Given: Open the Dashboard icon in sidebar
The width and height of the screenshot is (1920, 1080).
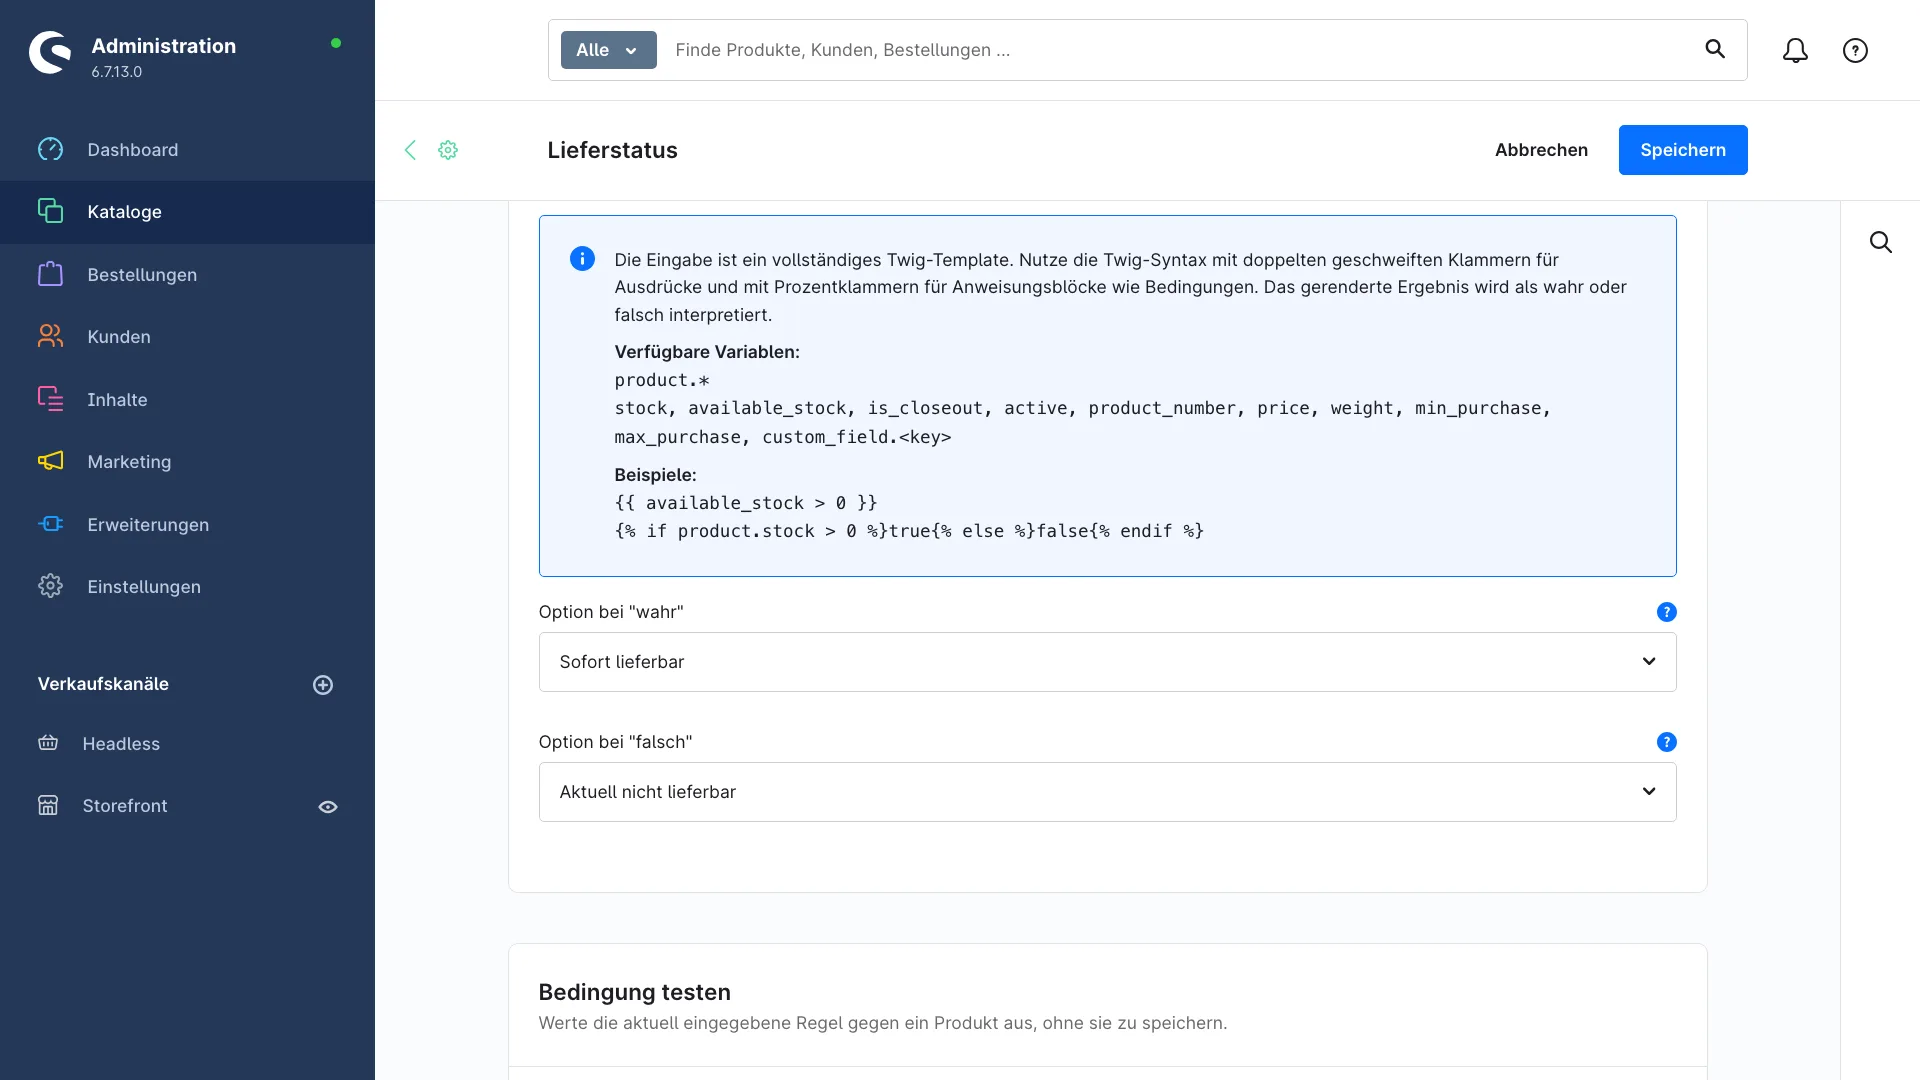Looking at the screenshot, I should [50, 150].
